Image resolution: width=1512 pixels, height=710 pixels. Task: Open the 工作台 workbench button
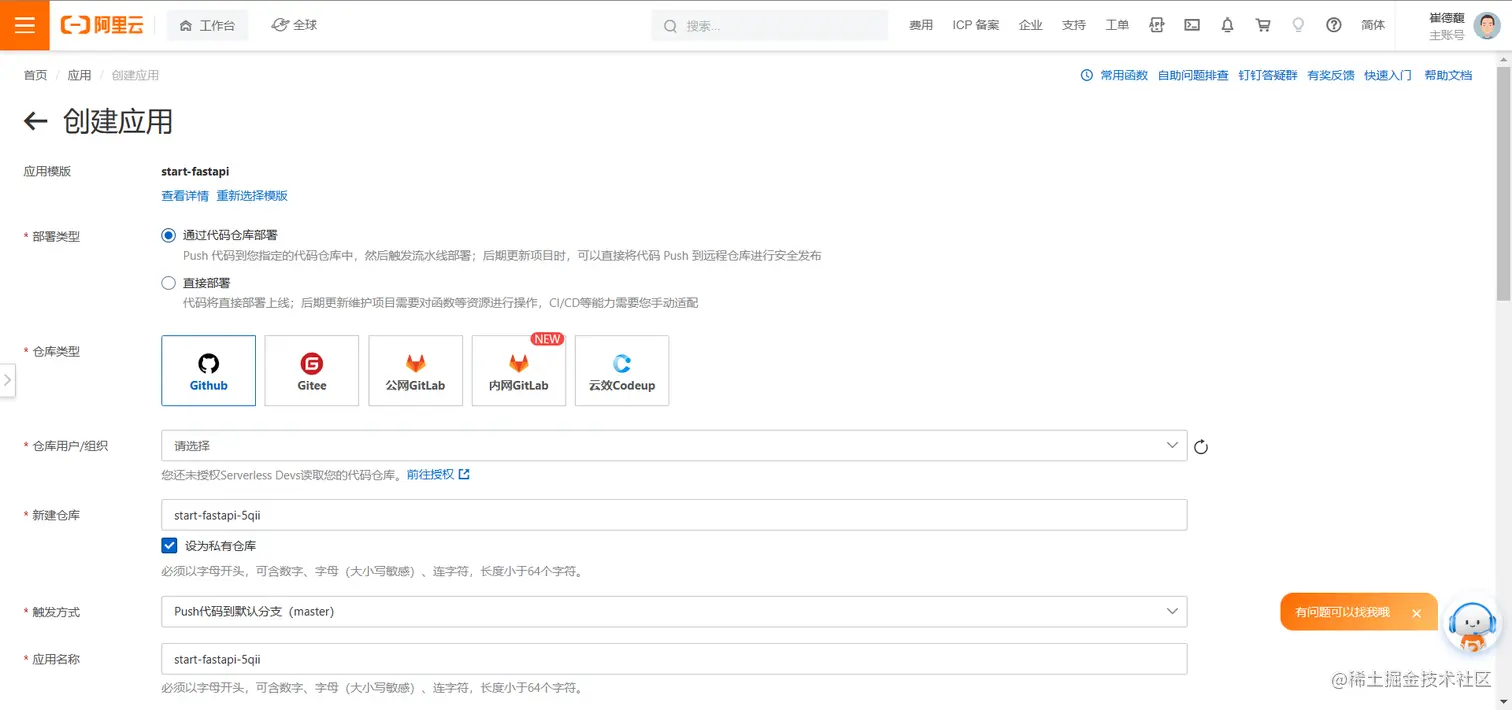tap(207, 25)
